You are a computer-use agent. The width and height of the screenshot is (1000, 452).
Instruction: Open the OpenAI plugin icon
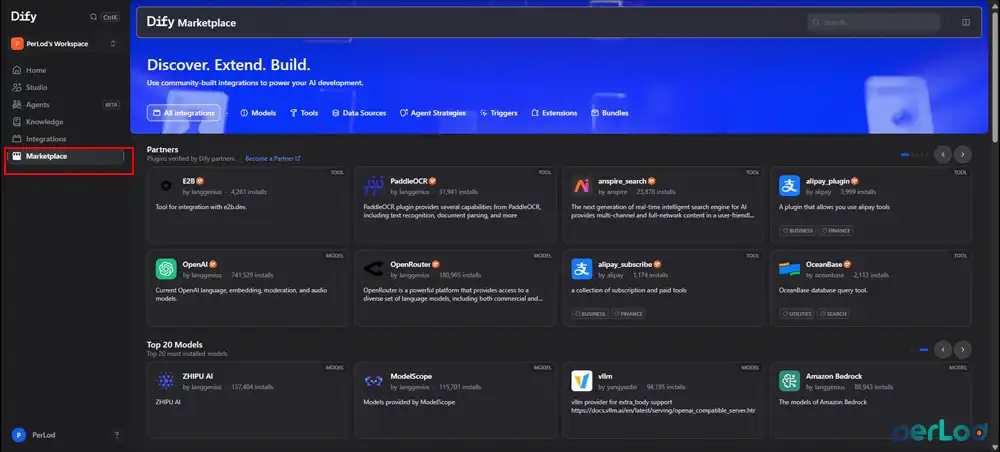(x=166, y=269)
